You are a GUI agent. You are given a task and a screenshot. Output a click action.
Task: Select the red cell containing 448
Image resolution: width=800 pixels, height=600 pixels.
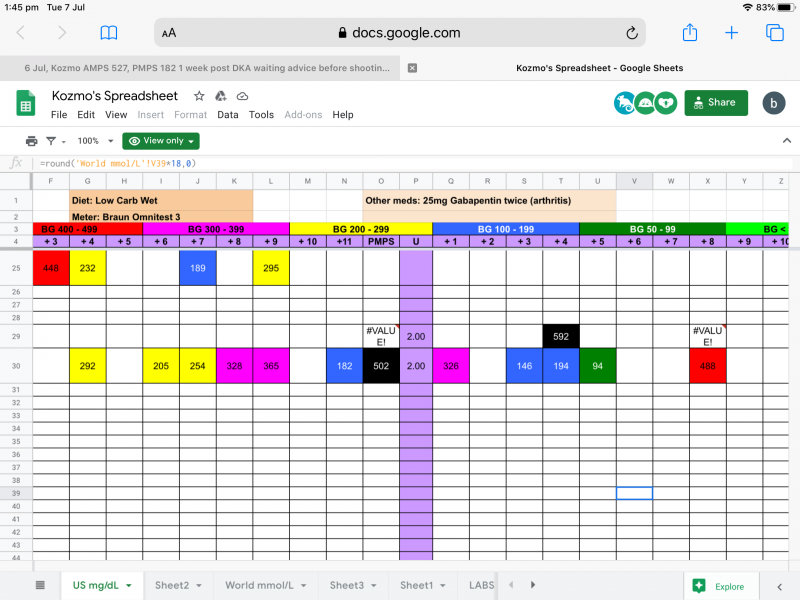(x=51, y=268)
